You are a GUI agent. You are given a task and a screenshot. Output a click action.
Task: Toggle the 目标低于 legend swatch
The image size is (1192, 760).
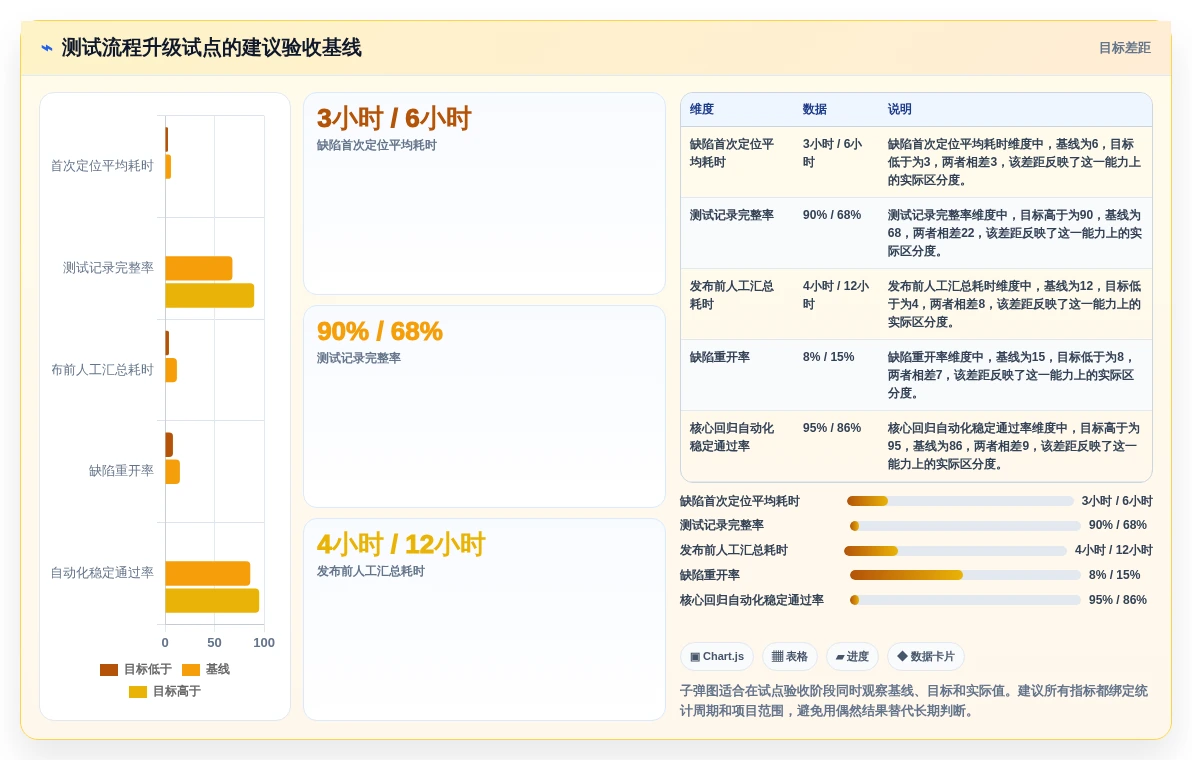(109, 670)
